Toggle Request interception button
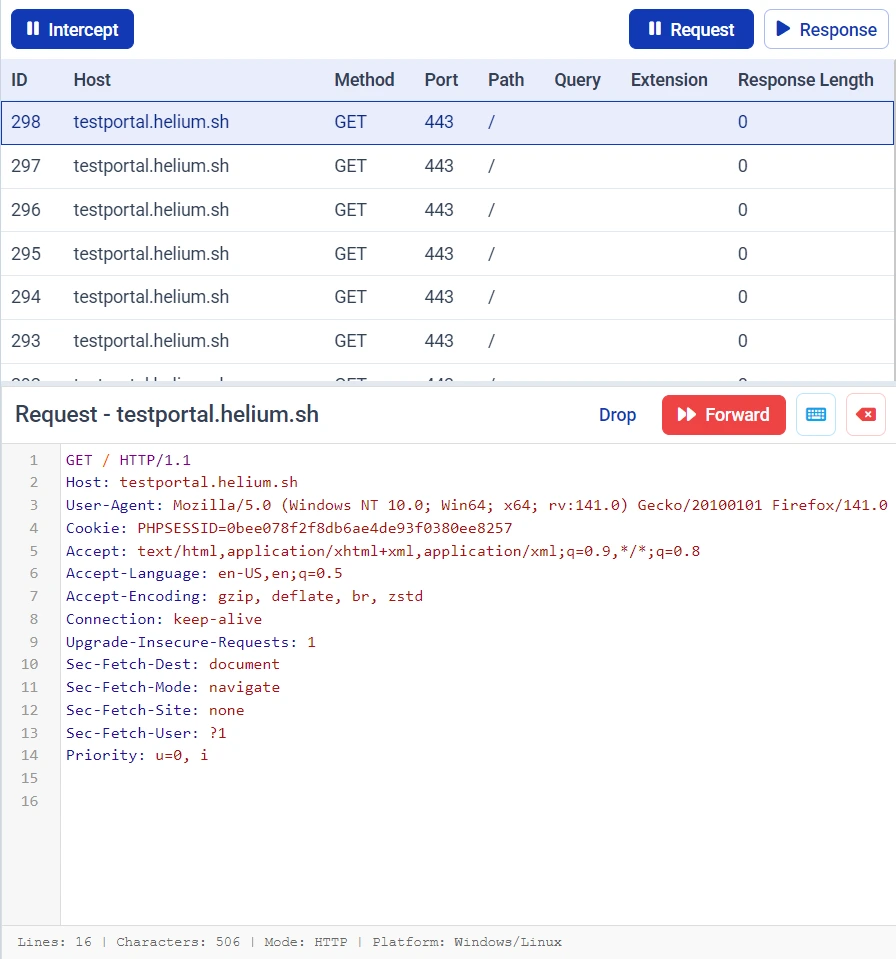Image resolution: width=896 pixels, height=959 pixels. tap(691, 29)
